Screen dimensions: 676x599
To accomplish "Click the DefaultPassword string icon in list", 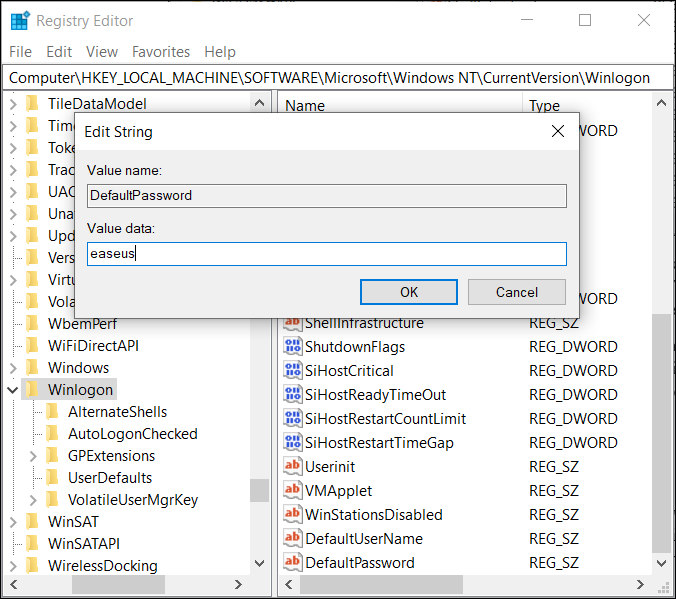I will coord(292,562).
